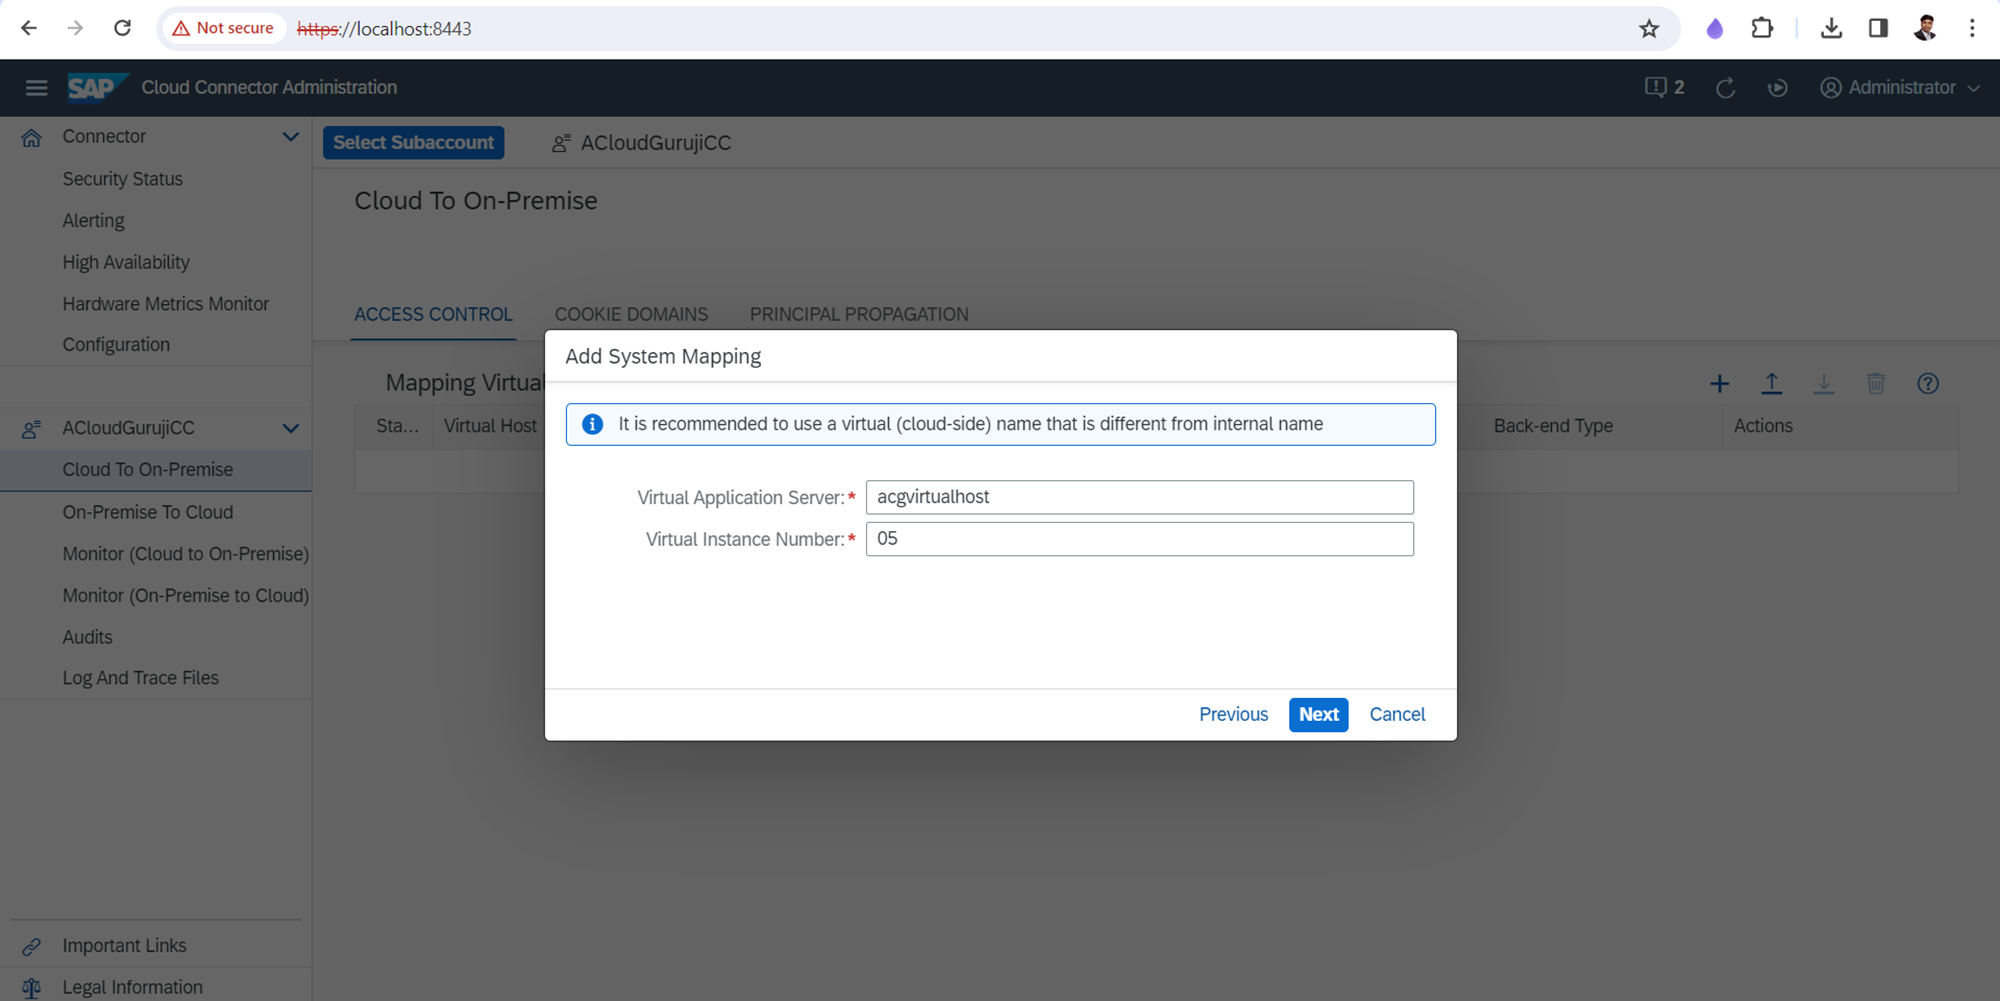Switch to the Cookie Domains tab

click(x=631, y=314)
